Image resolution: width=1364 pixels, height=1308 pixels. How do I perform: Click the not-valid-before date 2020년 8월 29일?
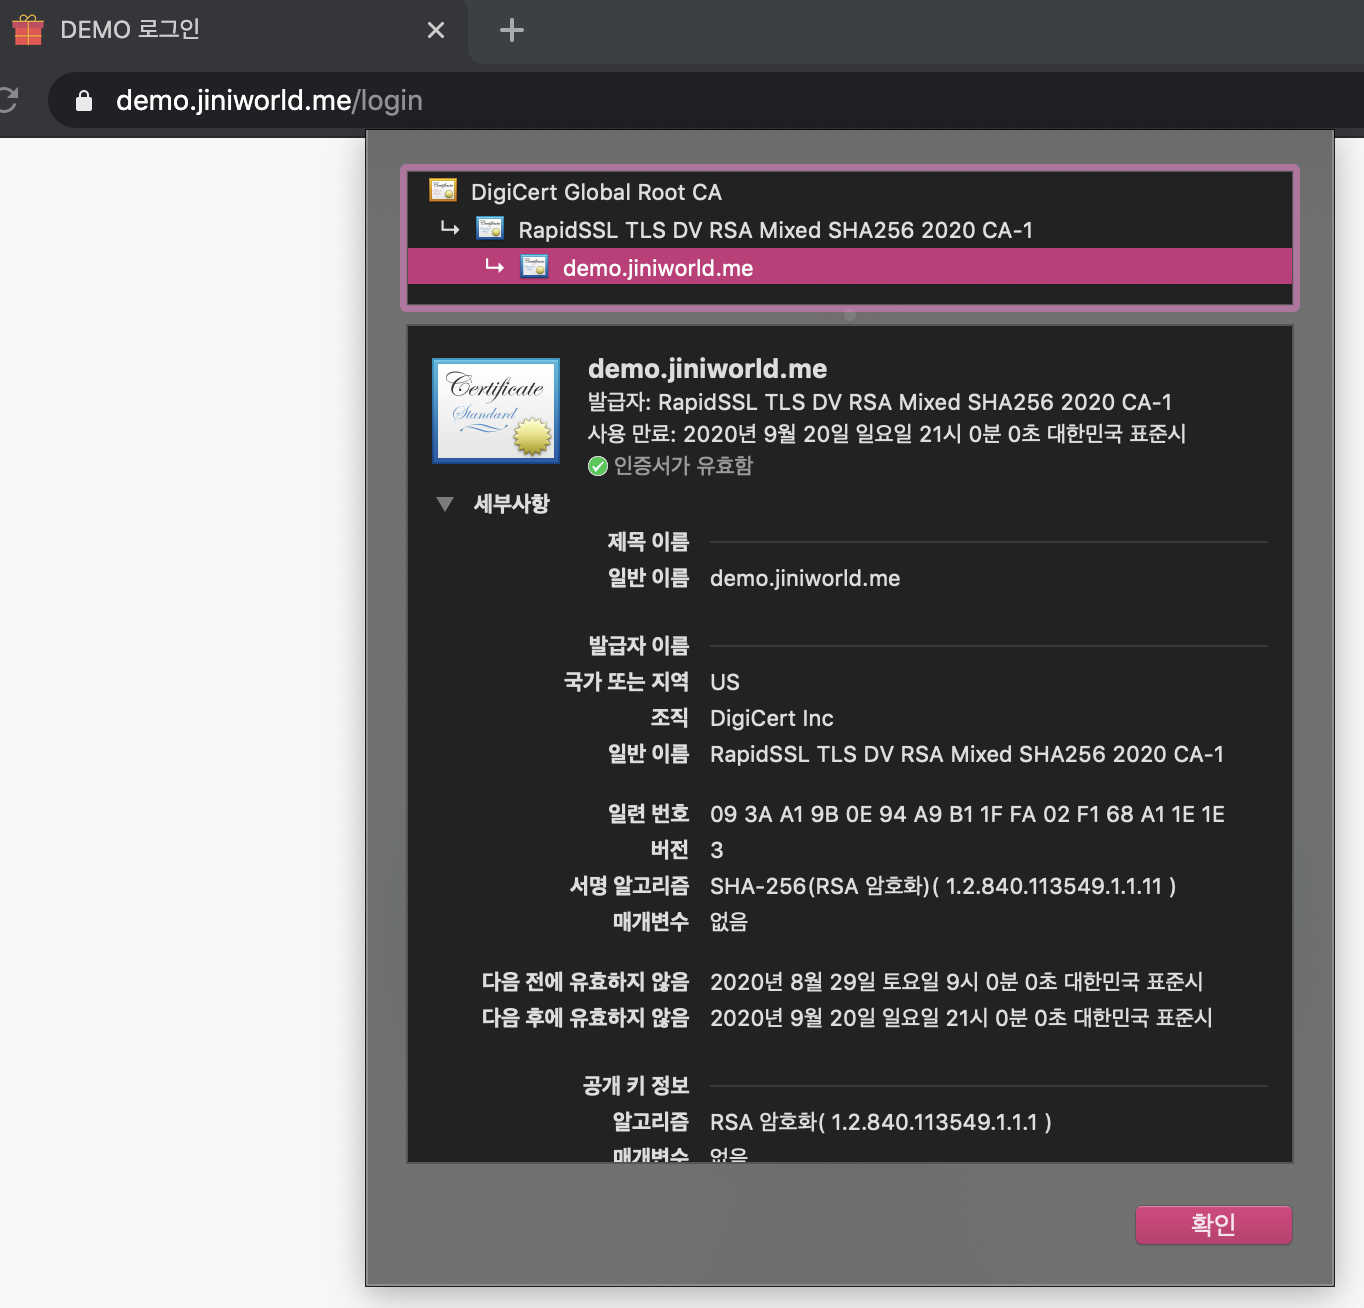click(x=956, y=982)
